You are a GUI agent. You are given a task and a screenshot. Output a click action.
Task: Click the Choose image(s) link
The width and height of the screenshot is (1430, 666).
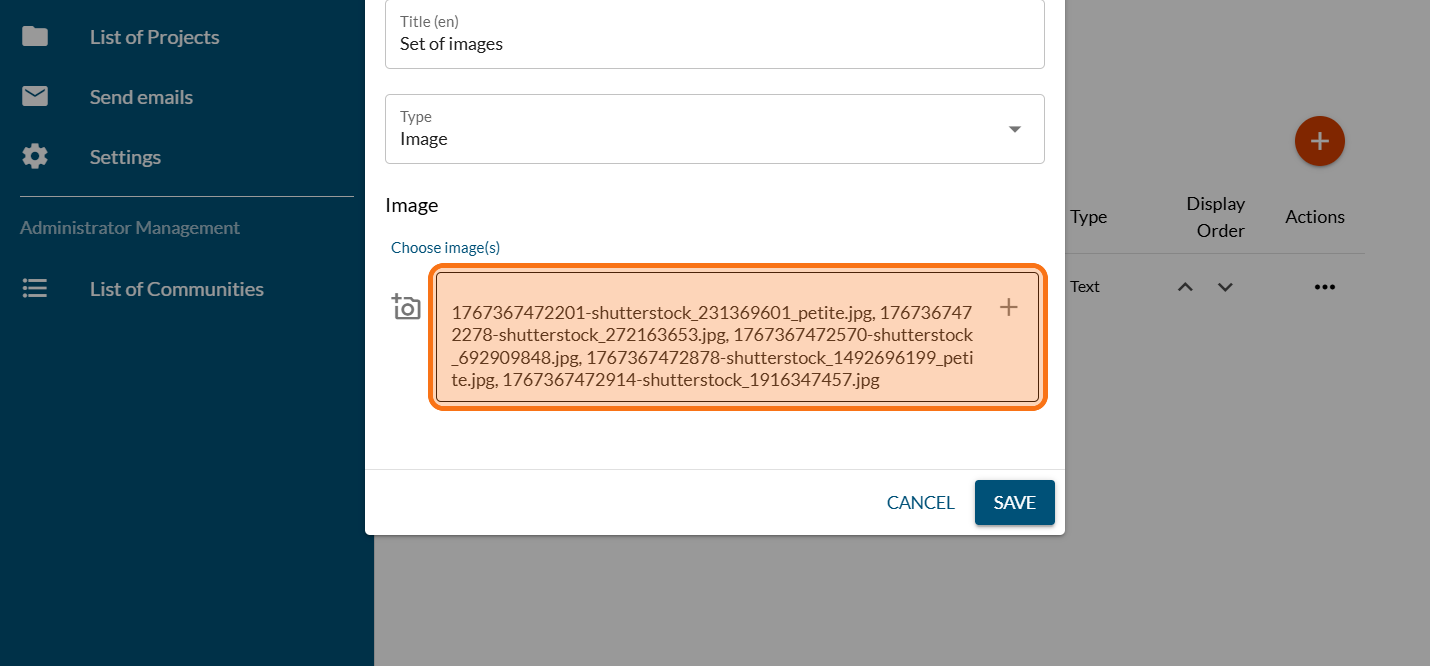445,247
